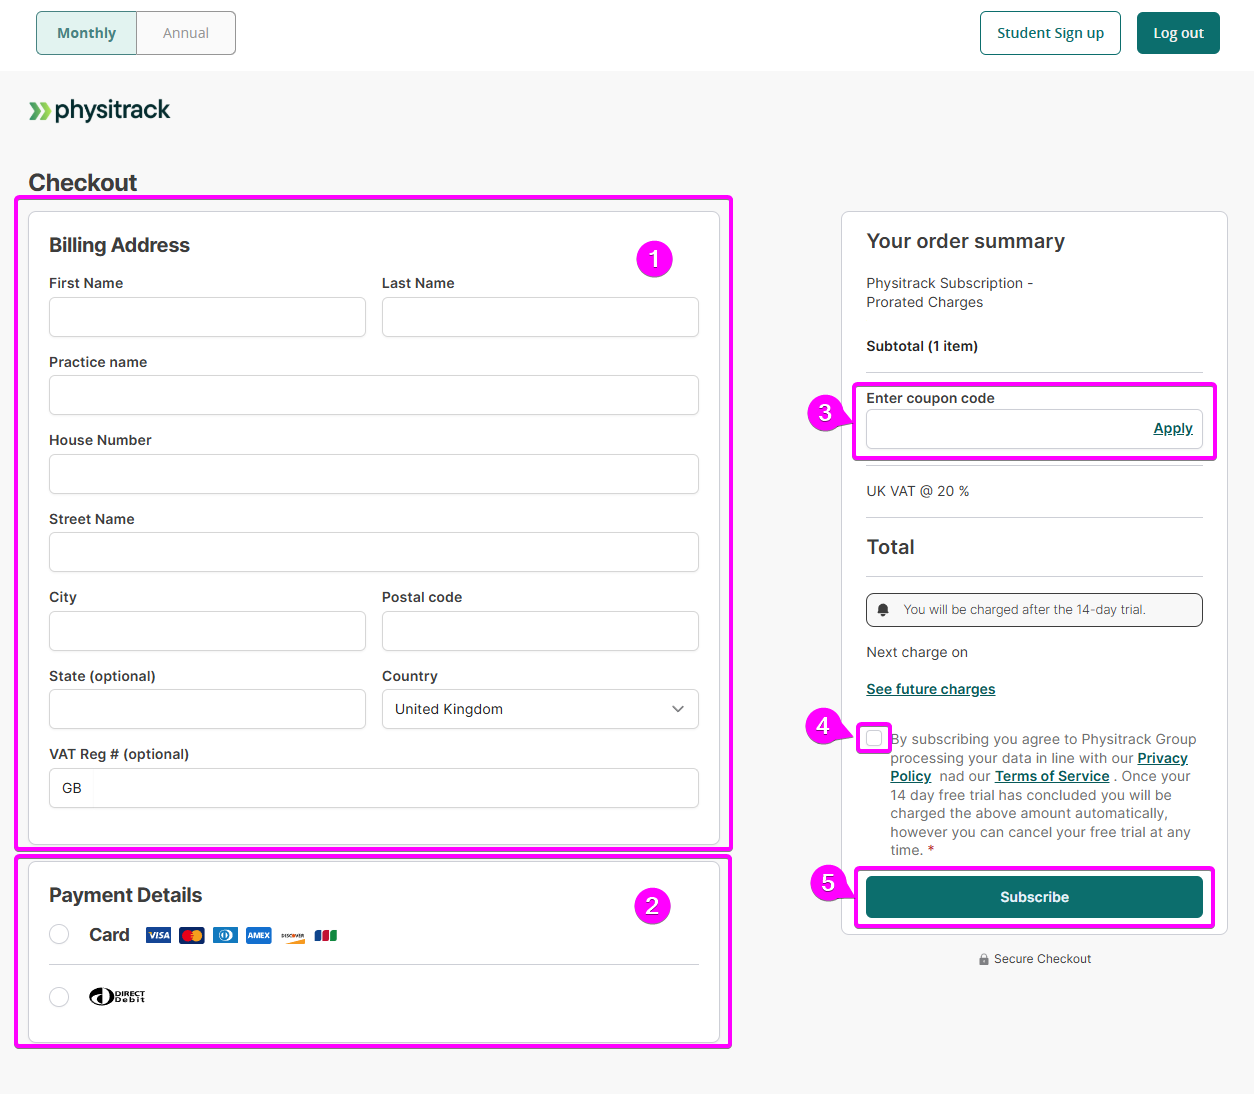Viewport: 1254px width, 1094px height.
Task: Click the Student Sign up button
Action: [x=1050, y=33]
